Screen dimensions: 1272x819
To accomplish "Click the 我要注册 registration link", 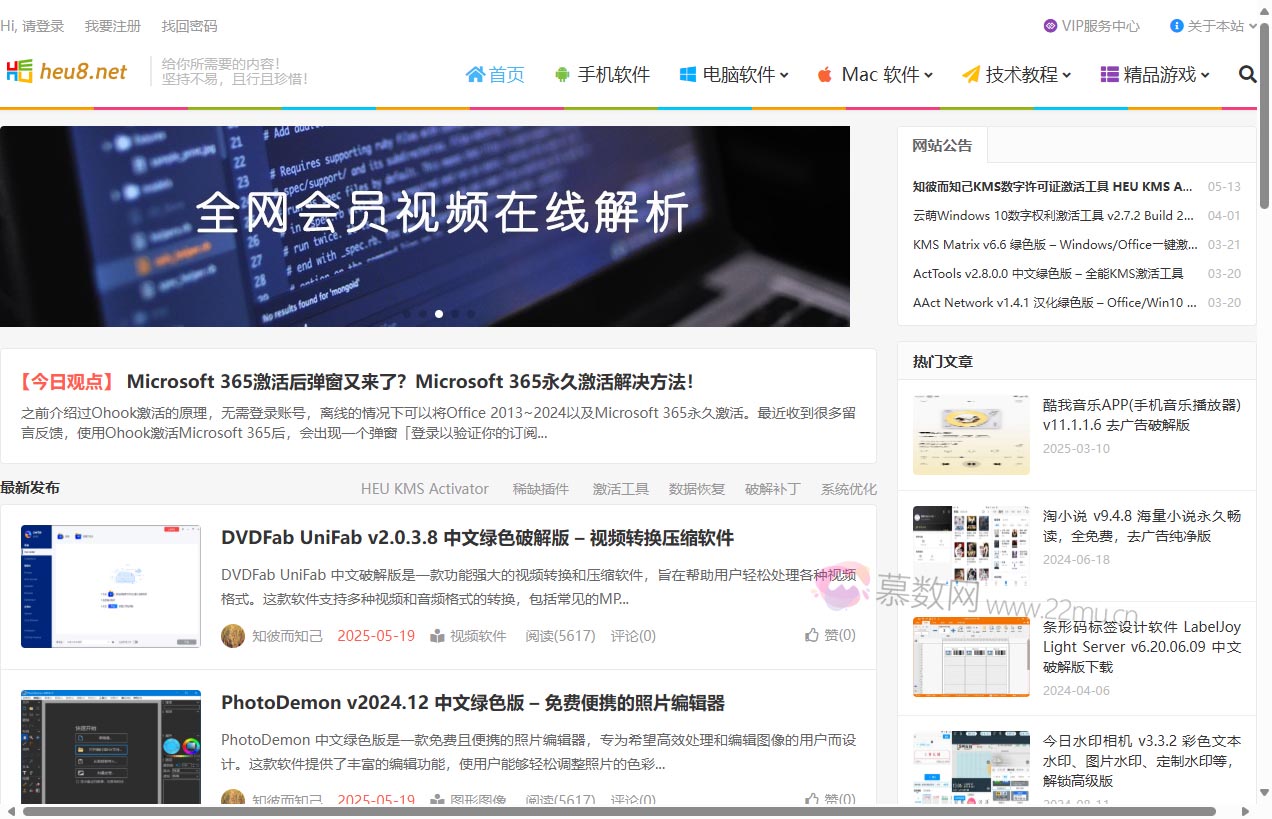I will pyautogui.click(x=112, y=26).
